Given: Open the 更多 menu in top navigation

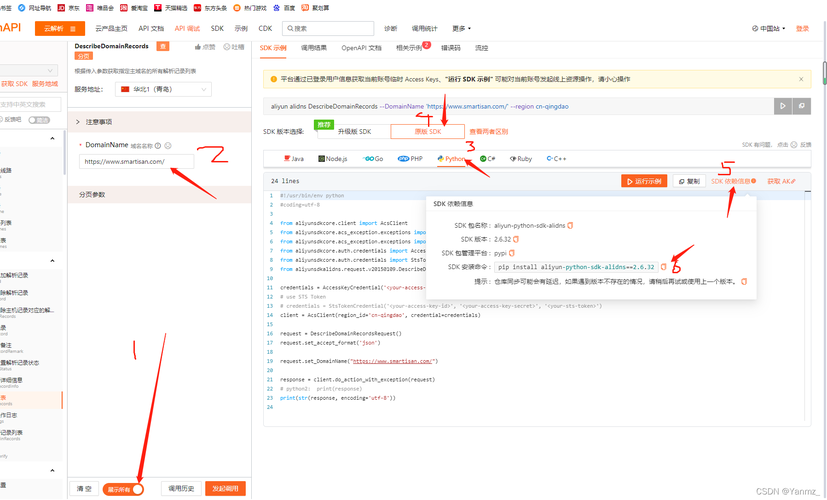Looking at the screenshot, I should pos(461,28).
